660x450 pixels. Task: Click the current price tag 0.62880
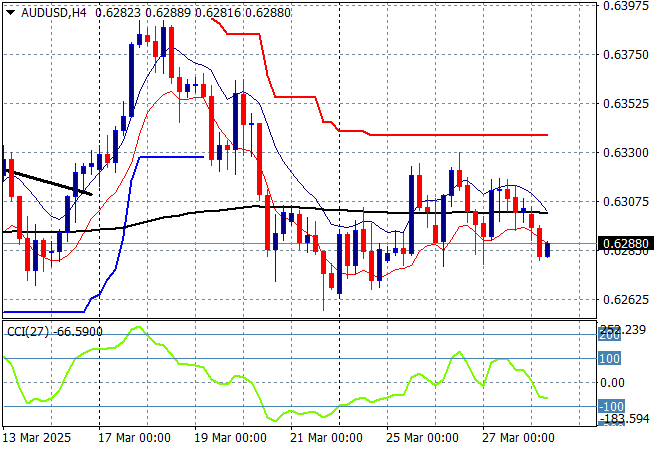point(626,243)
